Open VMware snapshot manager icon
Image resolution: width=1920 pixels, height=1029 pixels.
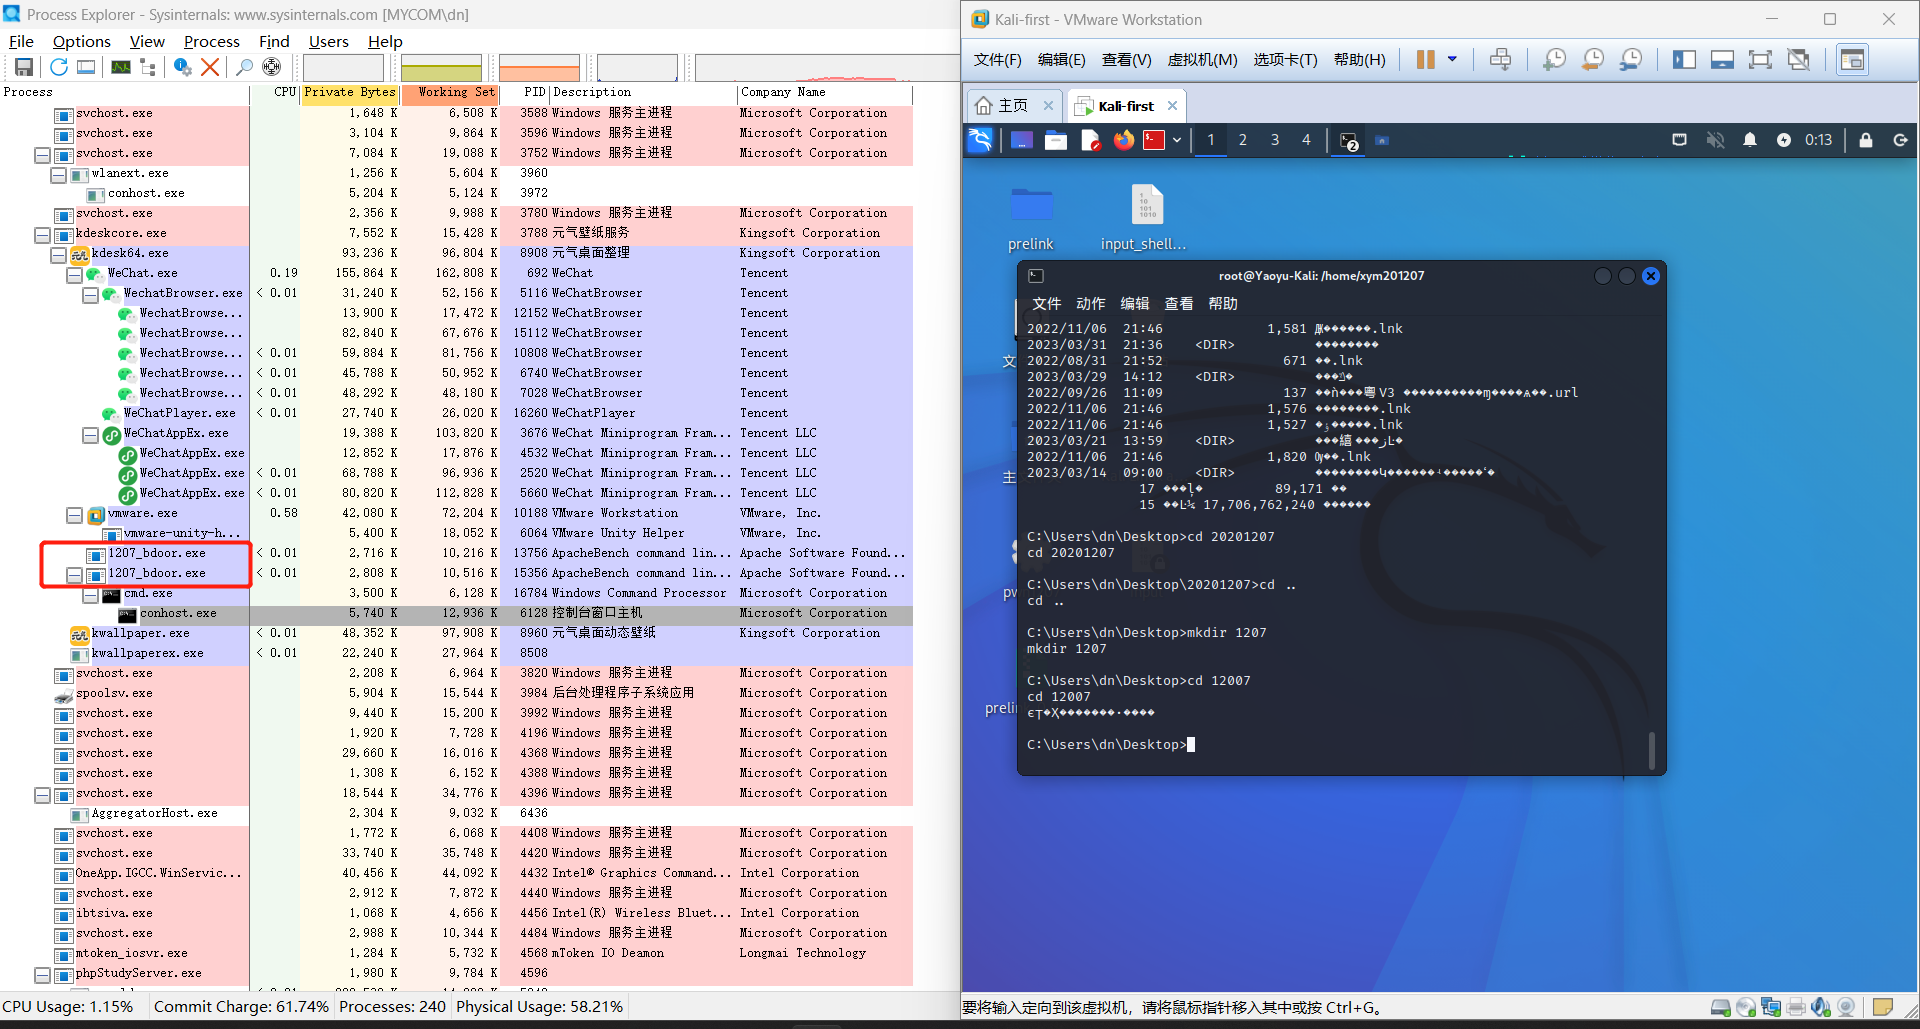tap(1630, 60)
